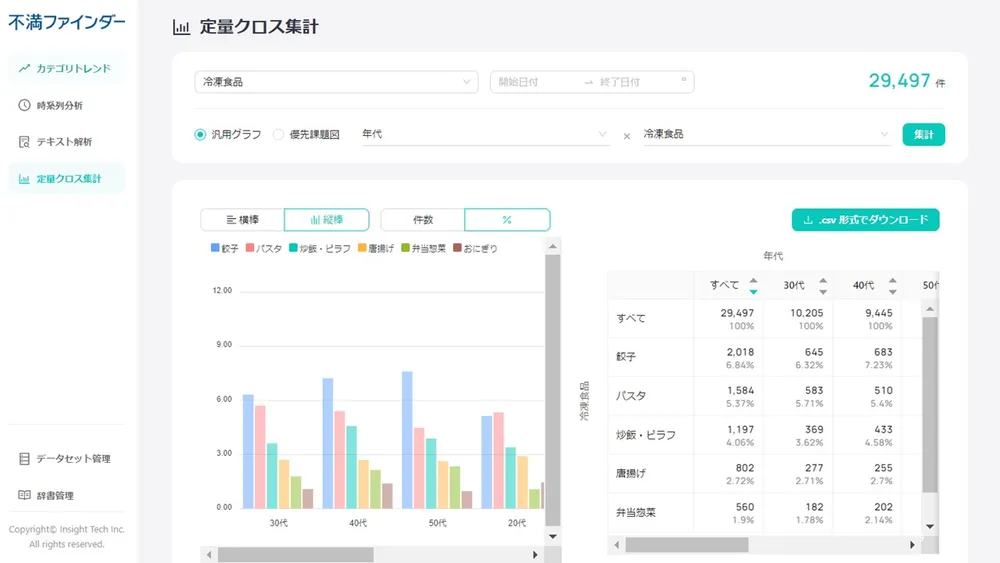The width and height of the screenshot is (1000, 563).
Task: Sort ascending on 40代 column
Action: 892,281
